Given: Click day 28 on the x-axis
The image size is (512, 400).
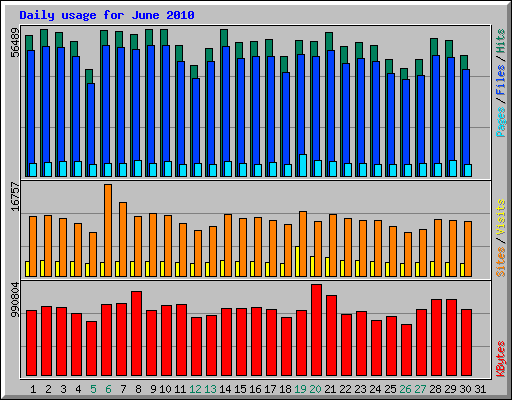Looking at the screenshot, I should click(435, 389).
